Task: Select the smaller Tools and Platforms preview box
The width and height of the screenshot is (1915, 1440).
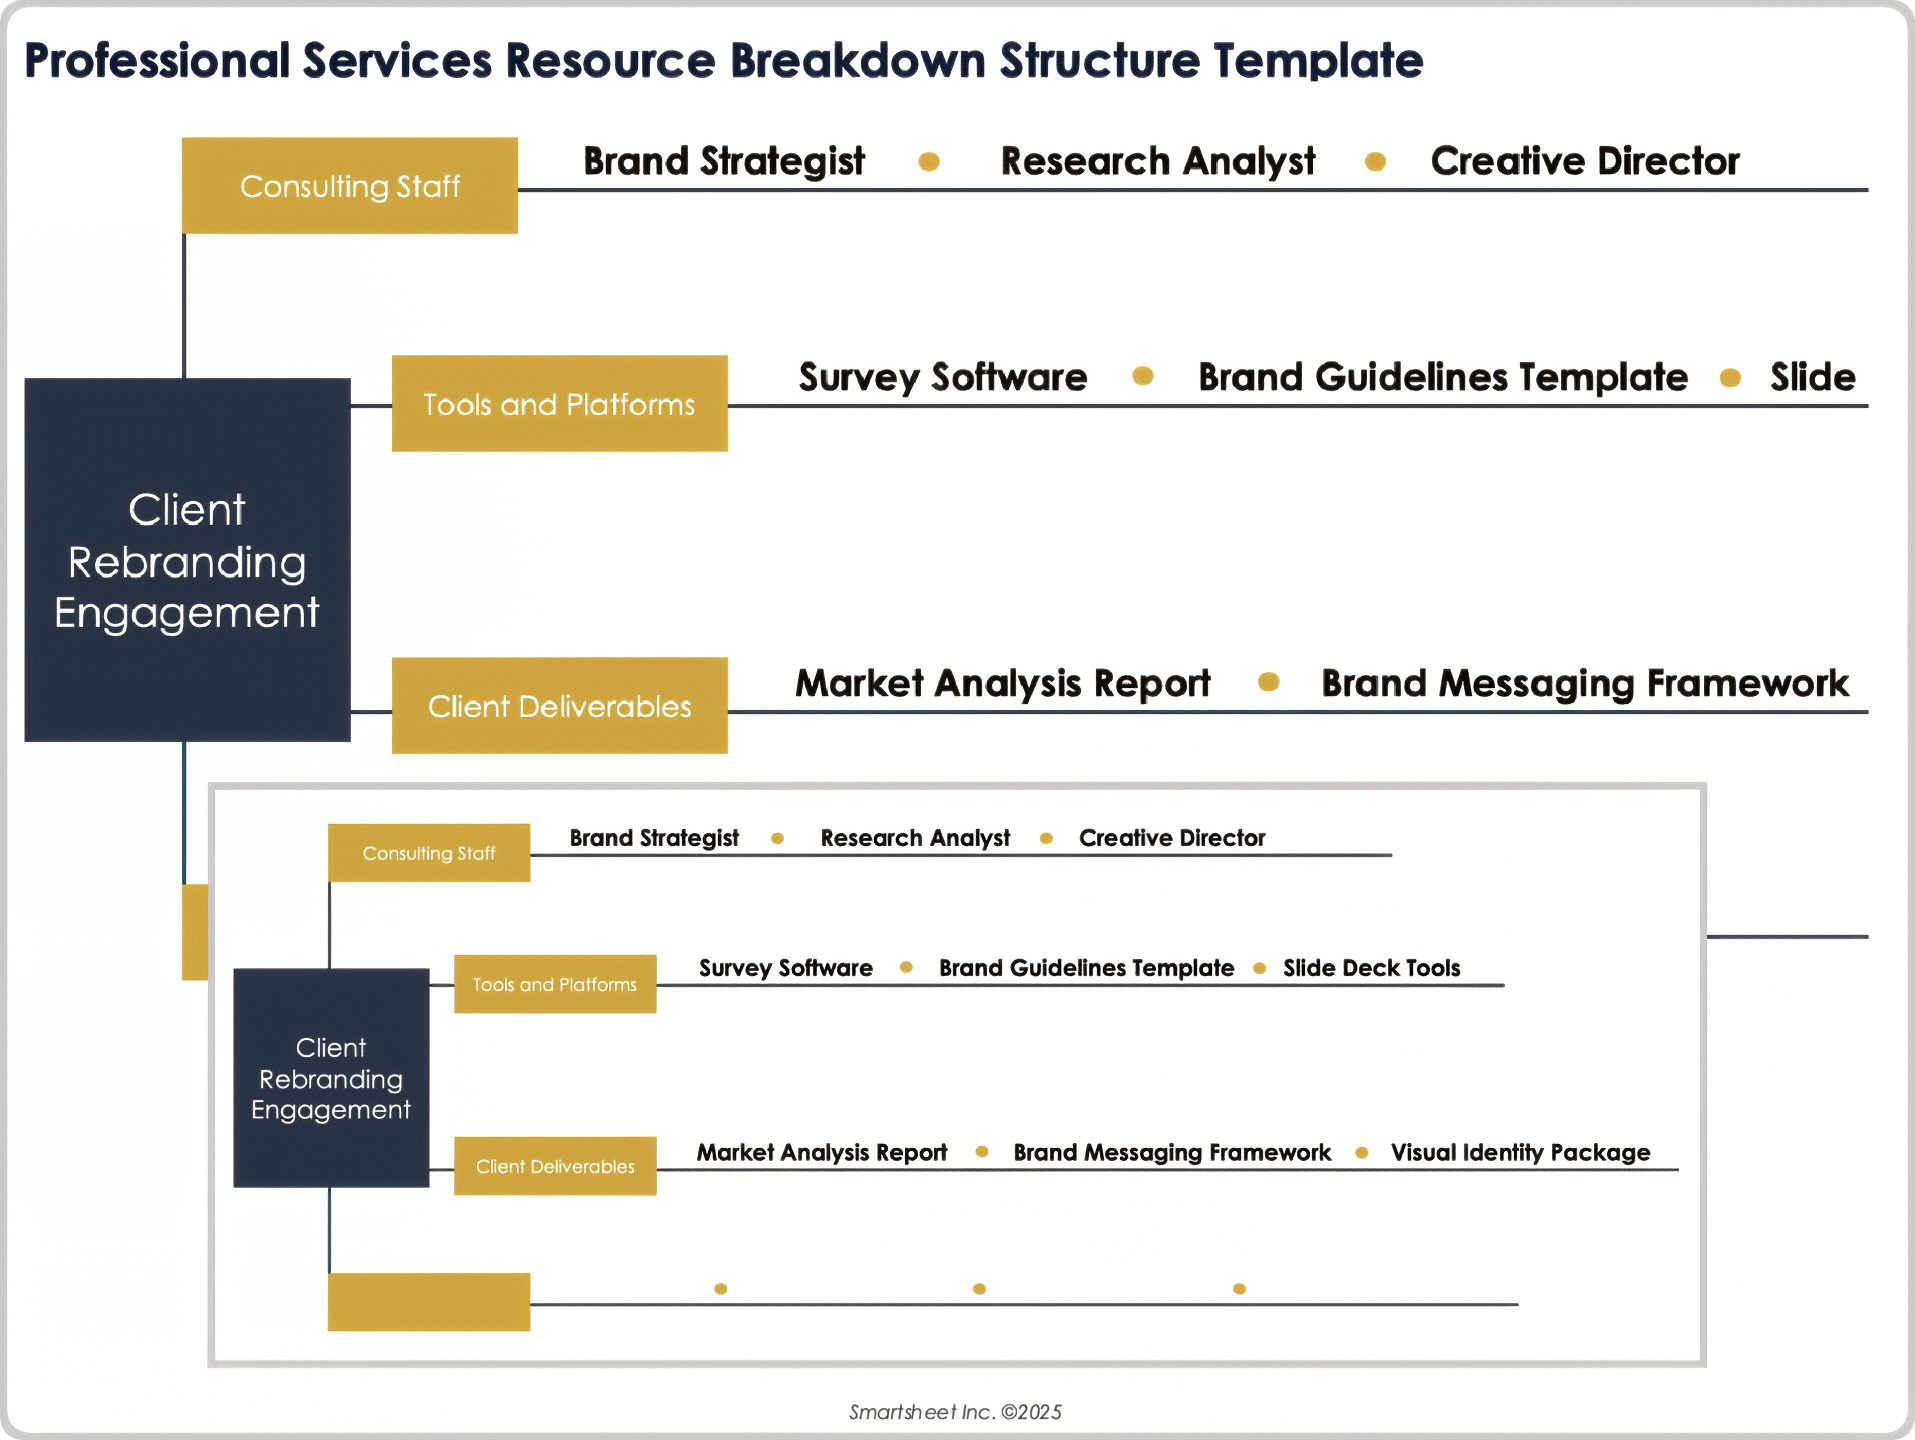Action: 554,983
